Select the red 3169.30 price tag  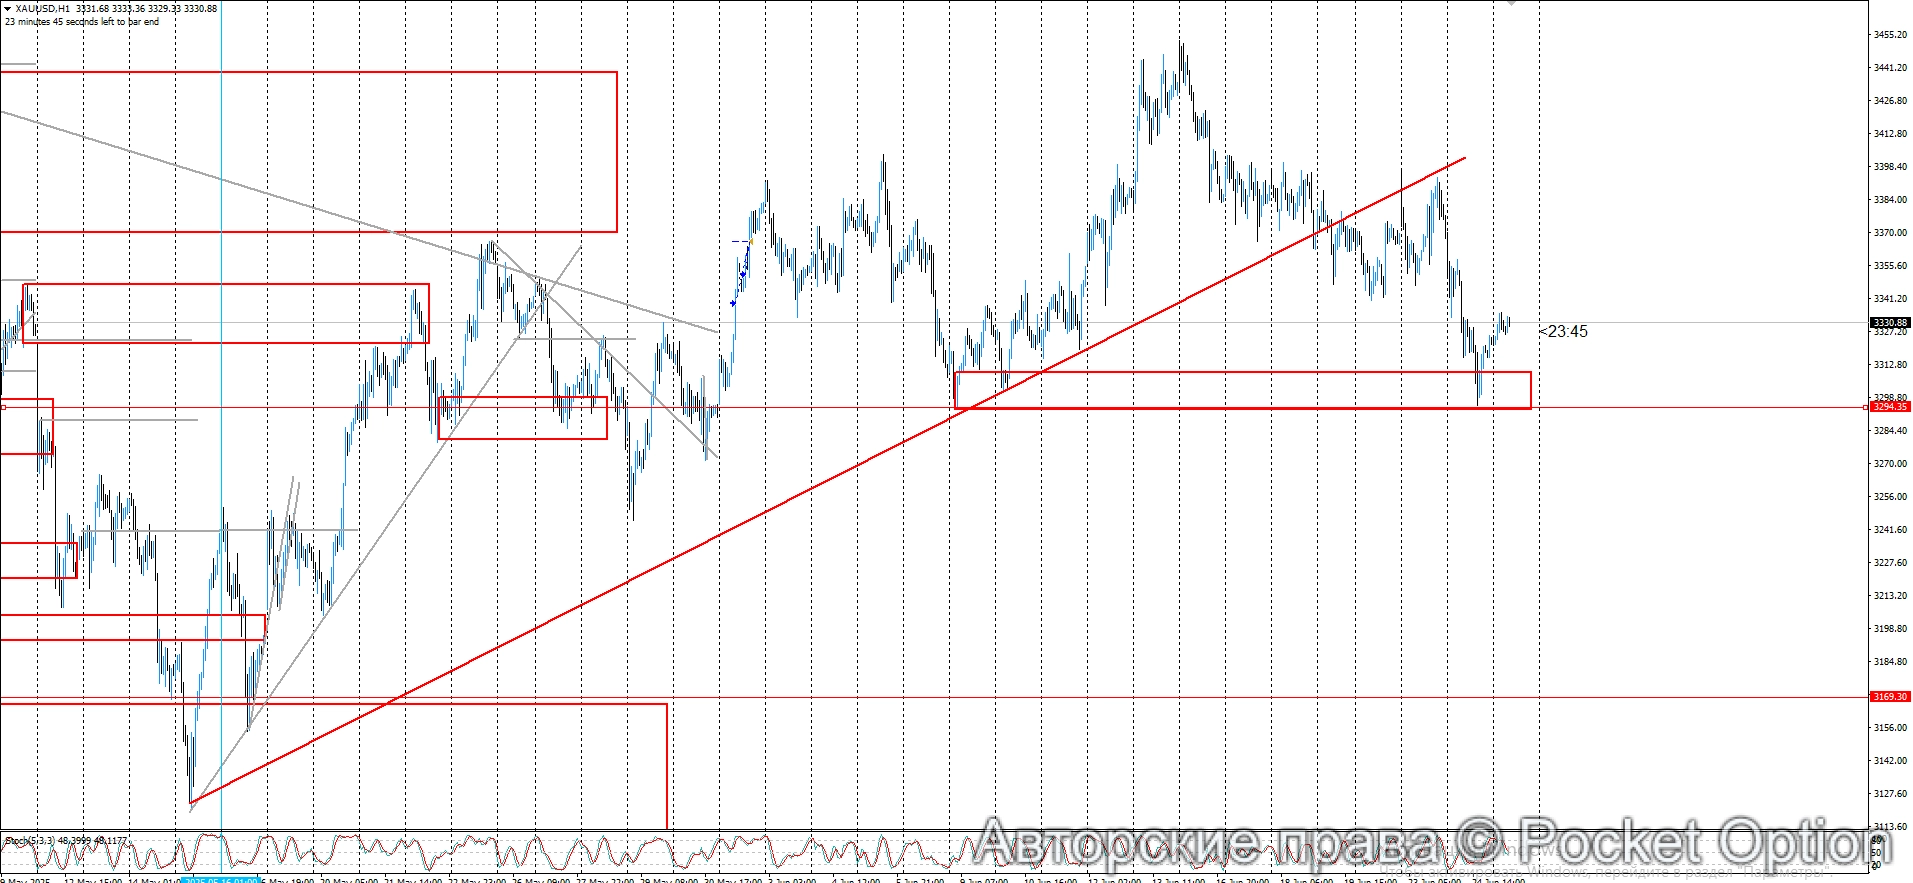(1890, 697)
